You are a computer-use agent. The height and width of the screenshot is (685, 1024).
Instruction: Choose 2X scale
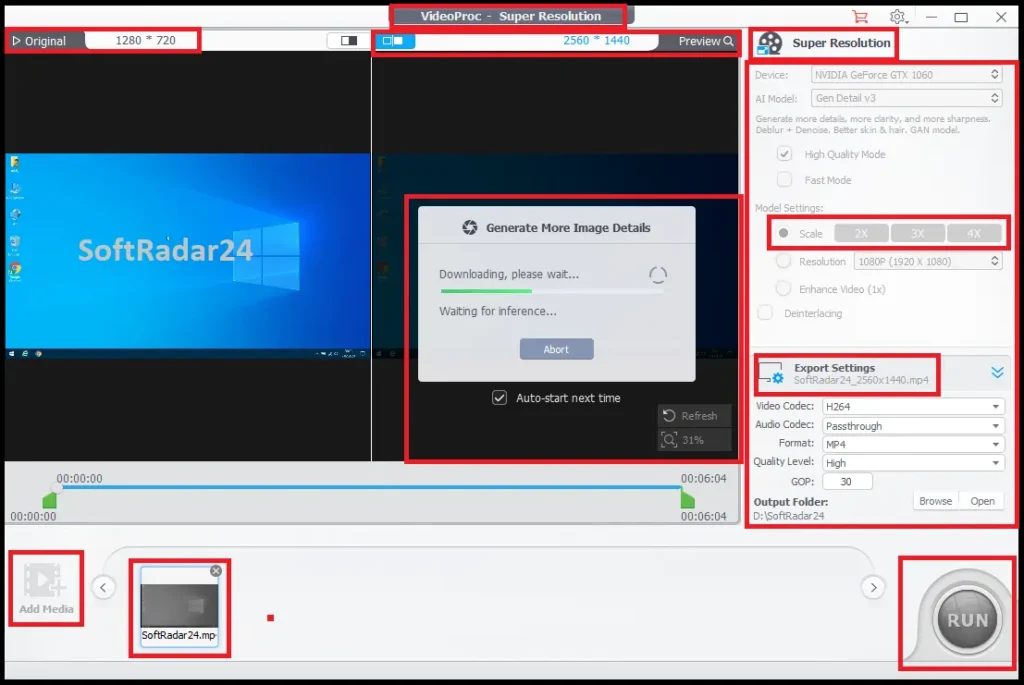tap(861, 233)
